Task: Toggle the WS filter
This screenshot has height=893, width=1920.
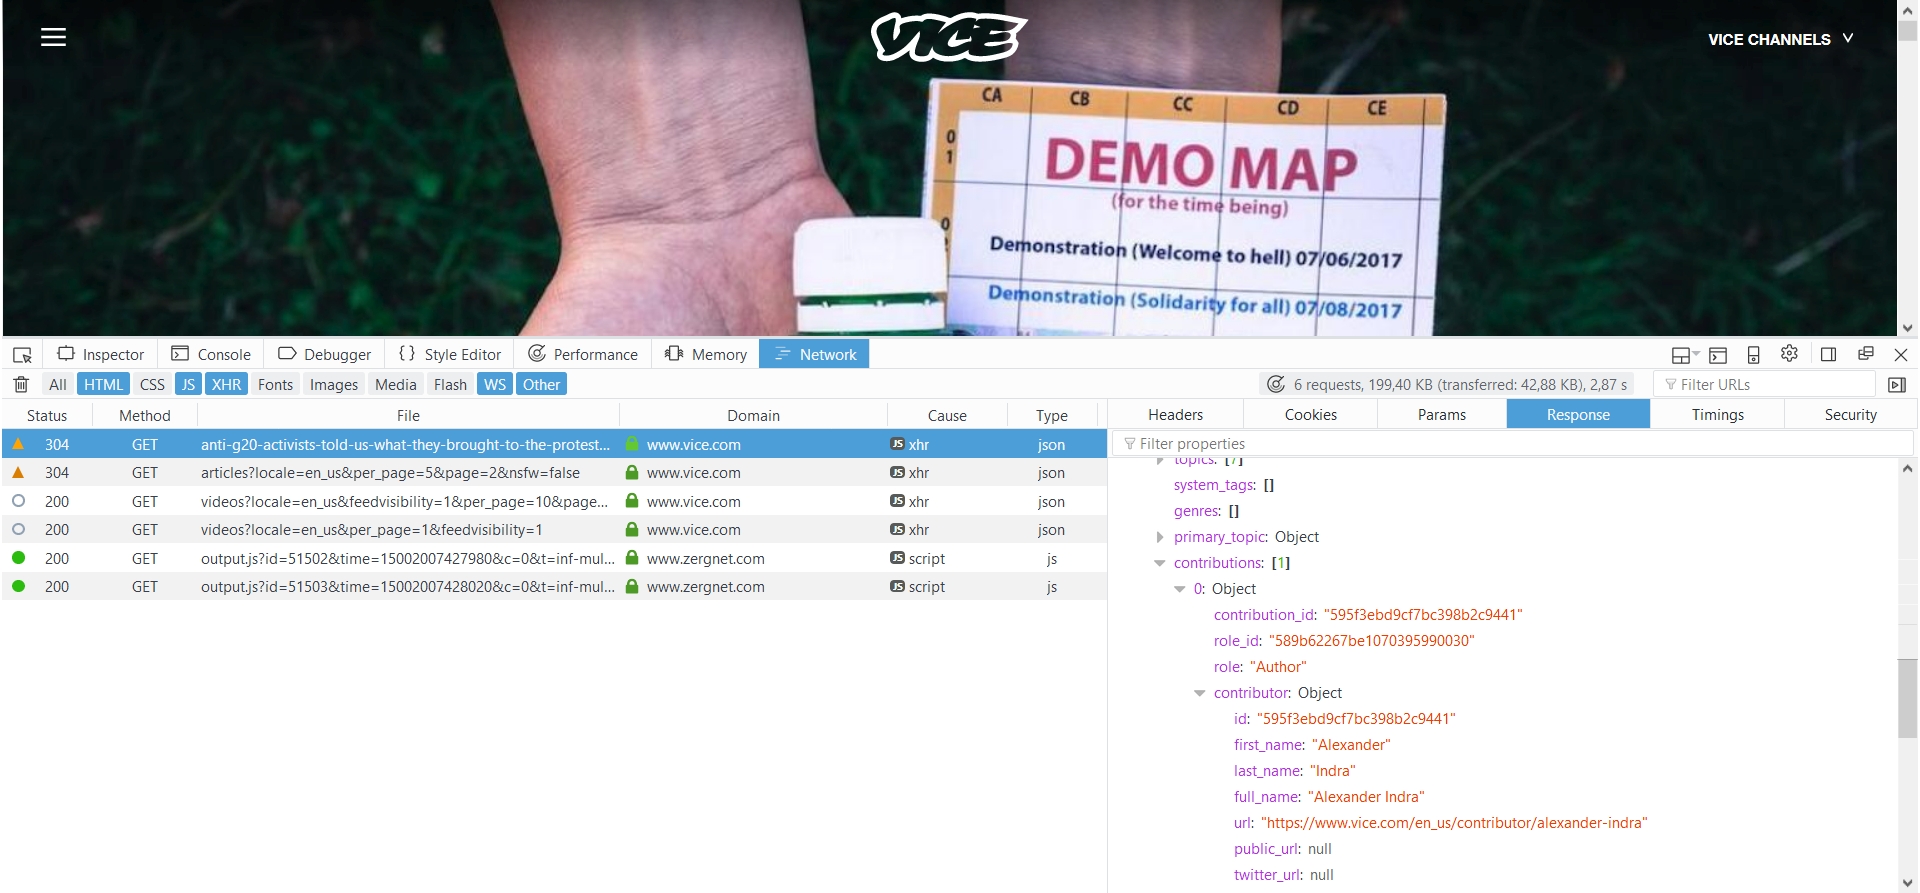Action: coord(495,385)
